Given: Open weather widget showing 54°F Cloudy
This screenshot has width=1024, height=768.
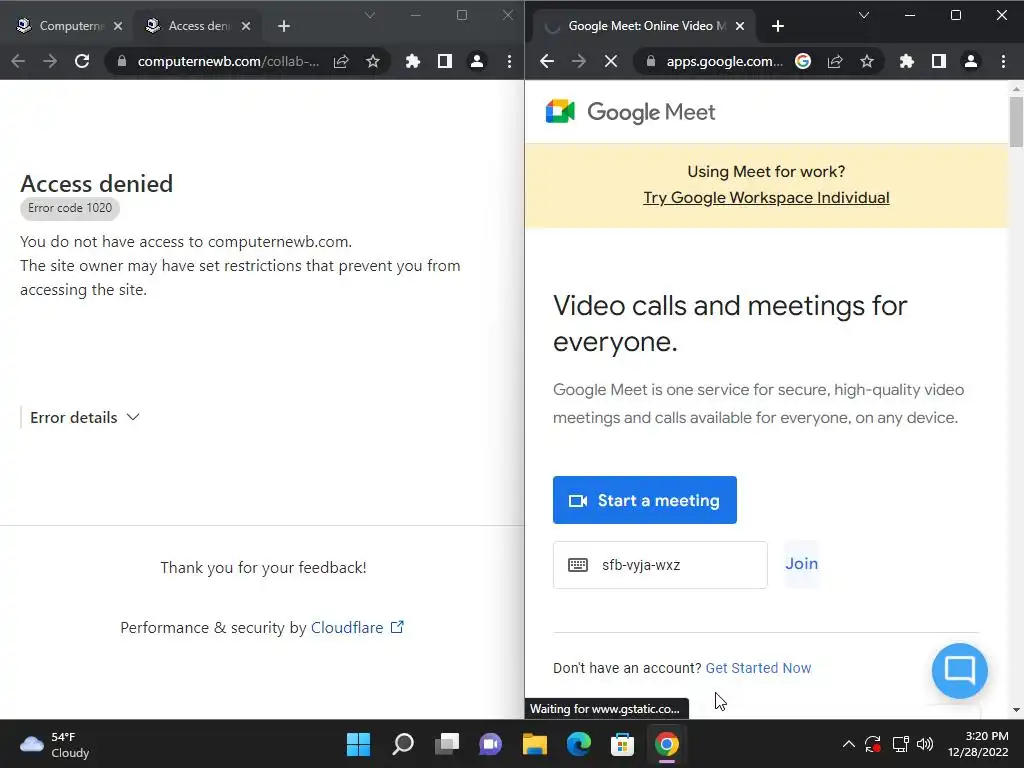Looking at the screenshot, I should (x=55, y=744).
